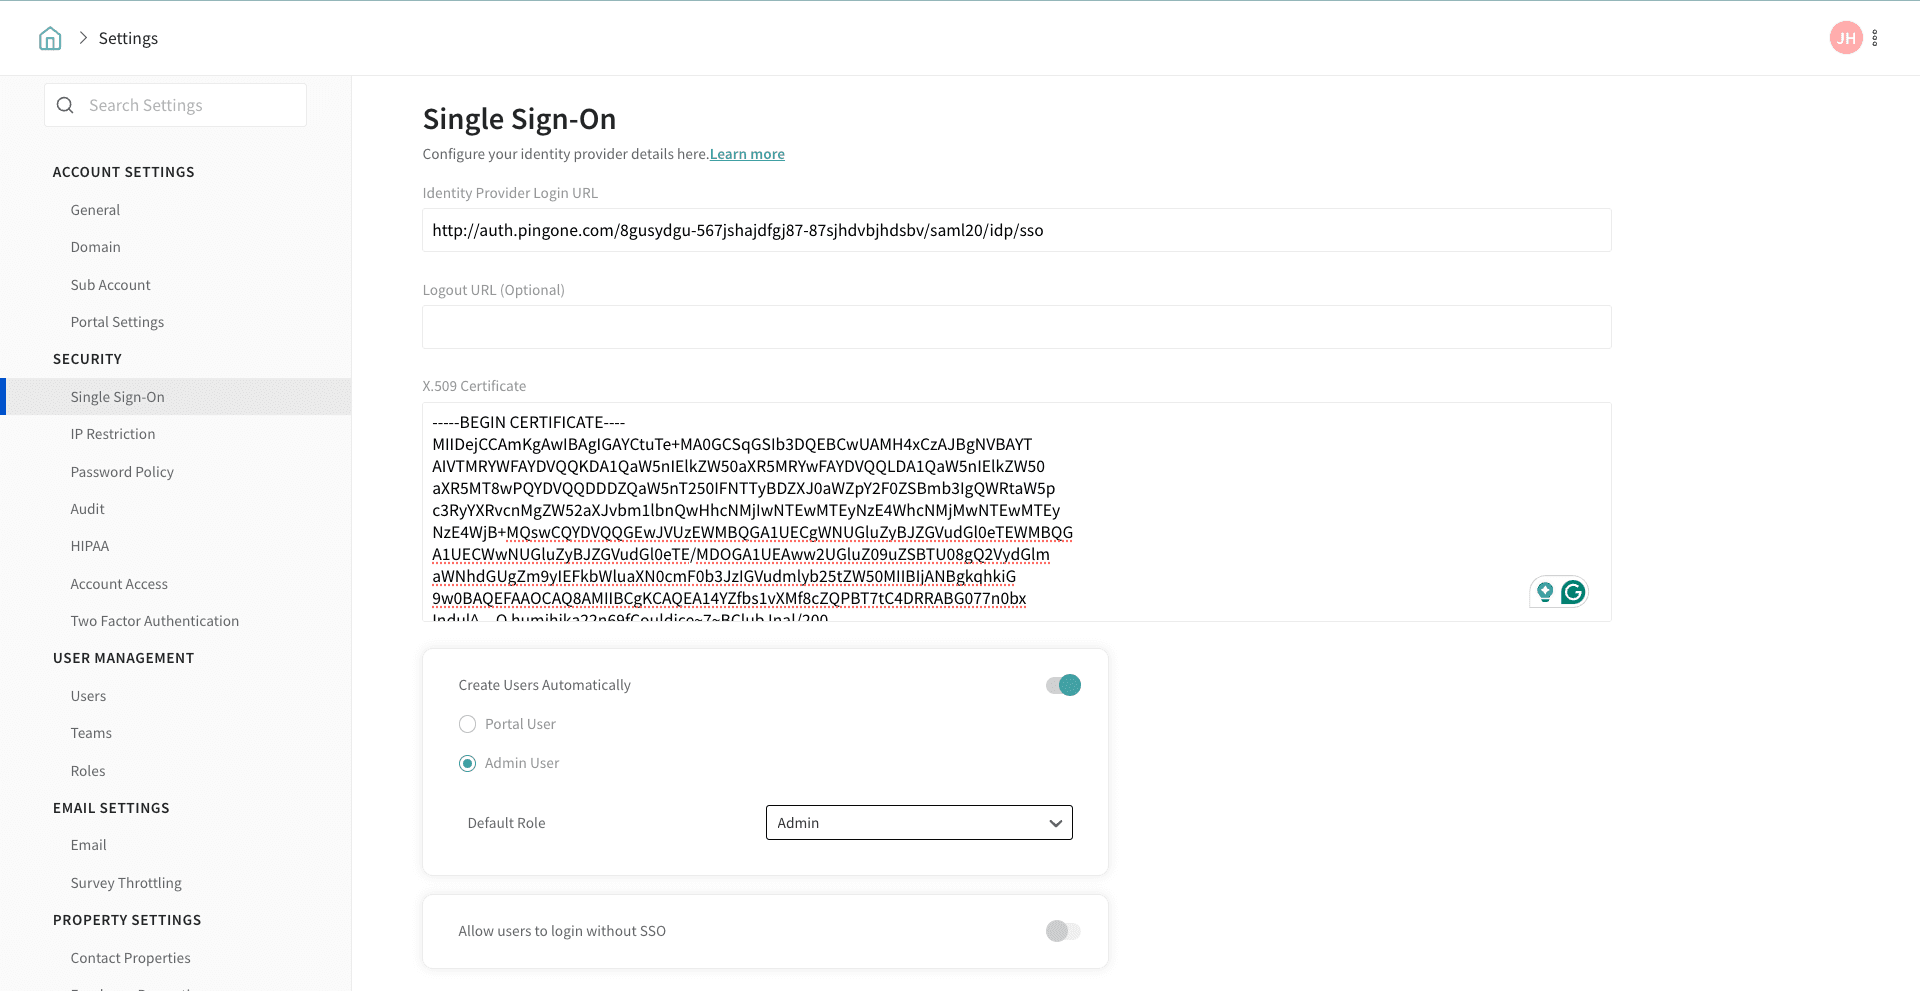
Task: Click the Identity Provider Login URL field
Action: coord(1016,230)
